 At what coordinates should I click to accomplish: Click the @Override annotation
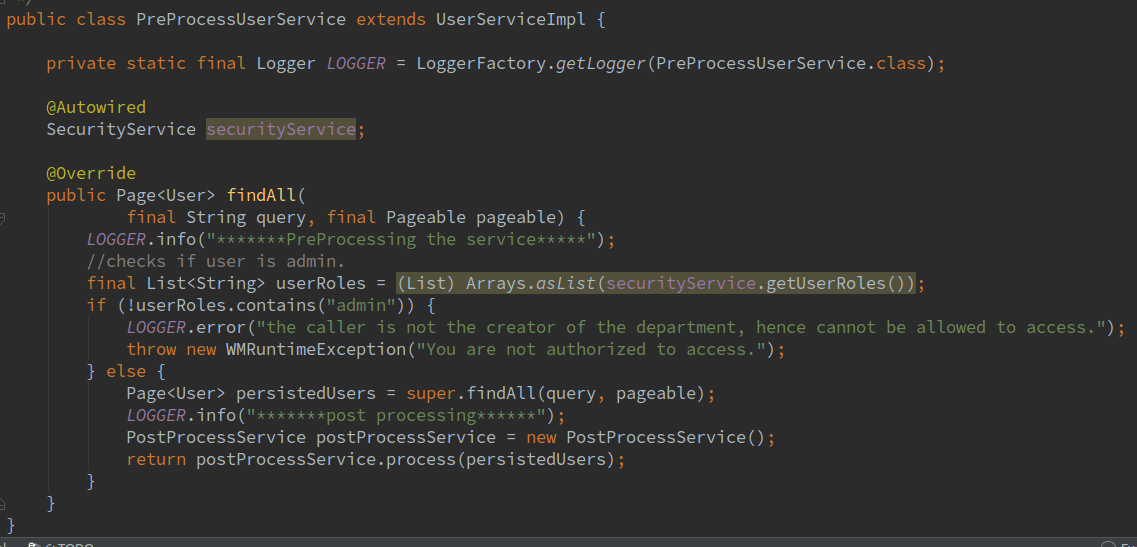pyautogui.click(x=91, y=173)
